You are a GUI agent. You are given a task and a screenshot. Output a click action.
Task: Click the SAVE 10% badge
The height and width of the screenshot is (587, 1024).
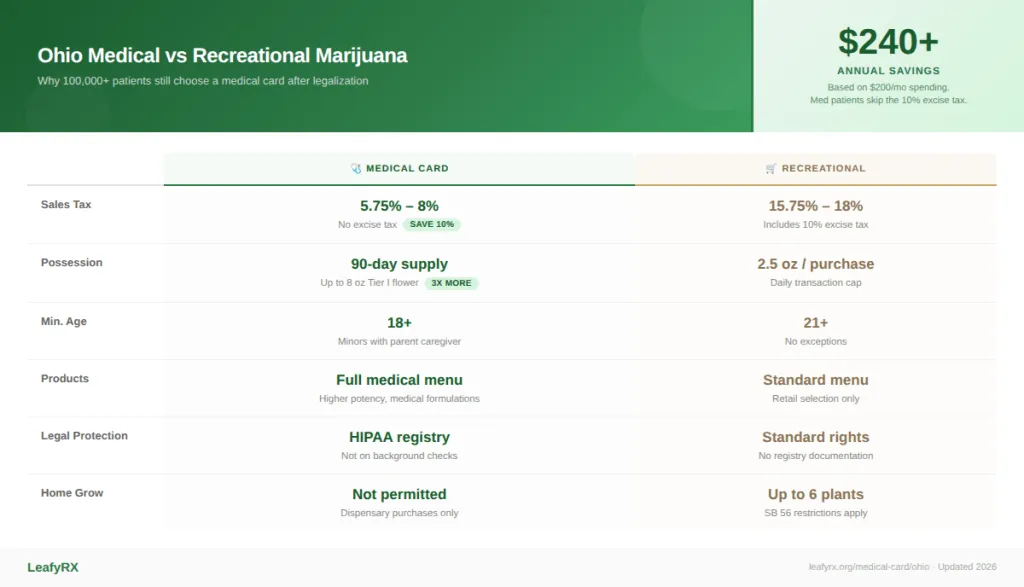(x=432, y=225)
